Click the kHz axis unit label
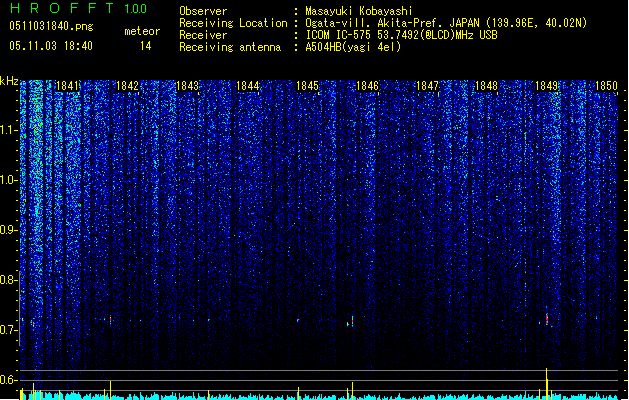Image resolution: width=629 pixels, height=400 pixels. pyautogui.click(x=9, y=81)
